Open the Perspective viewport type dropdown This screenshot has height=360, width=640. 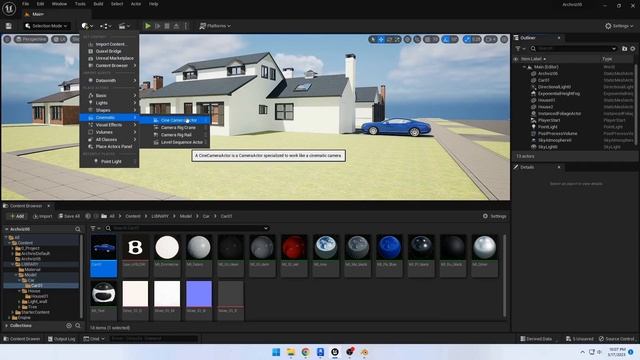(x=31, y=39)
